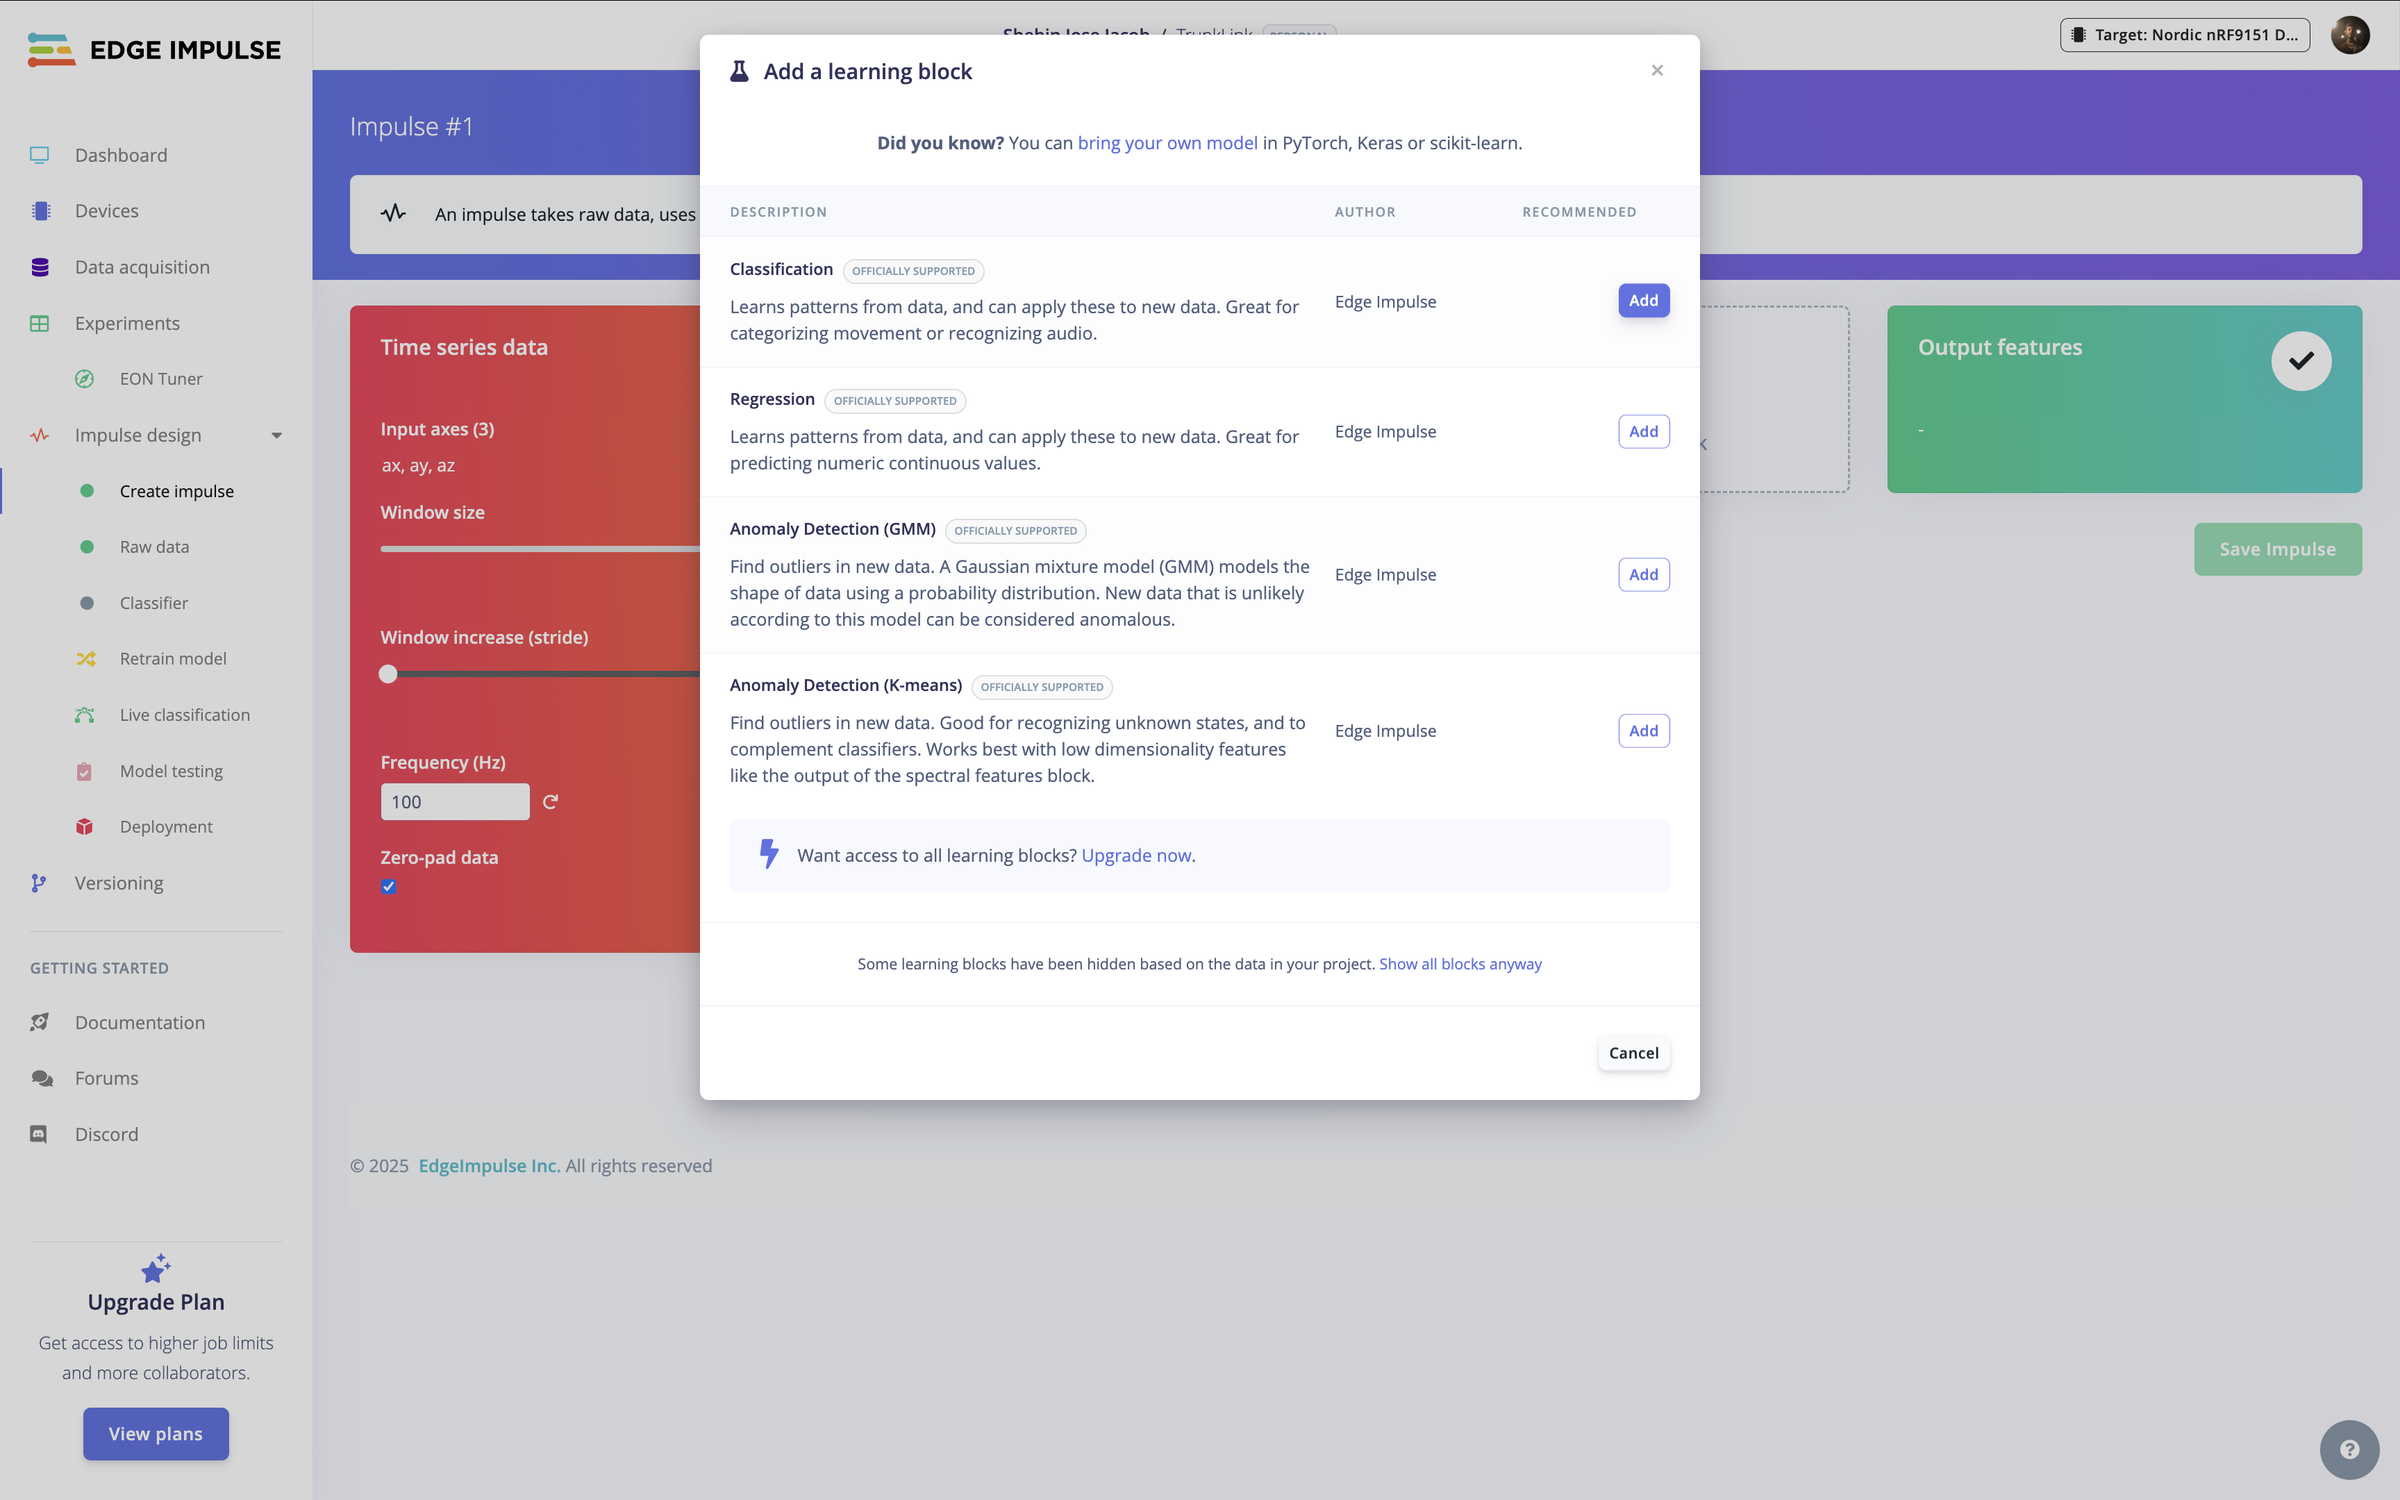Click the Dashboard monitor icon

[x=40, y=155]
